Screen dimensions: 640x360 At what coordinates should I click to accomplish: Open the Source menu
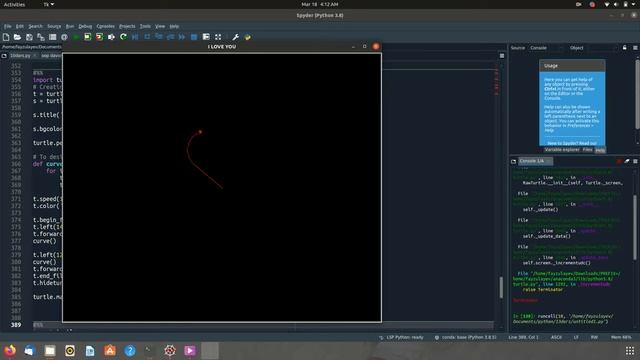click(54, 26)
